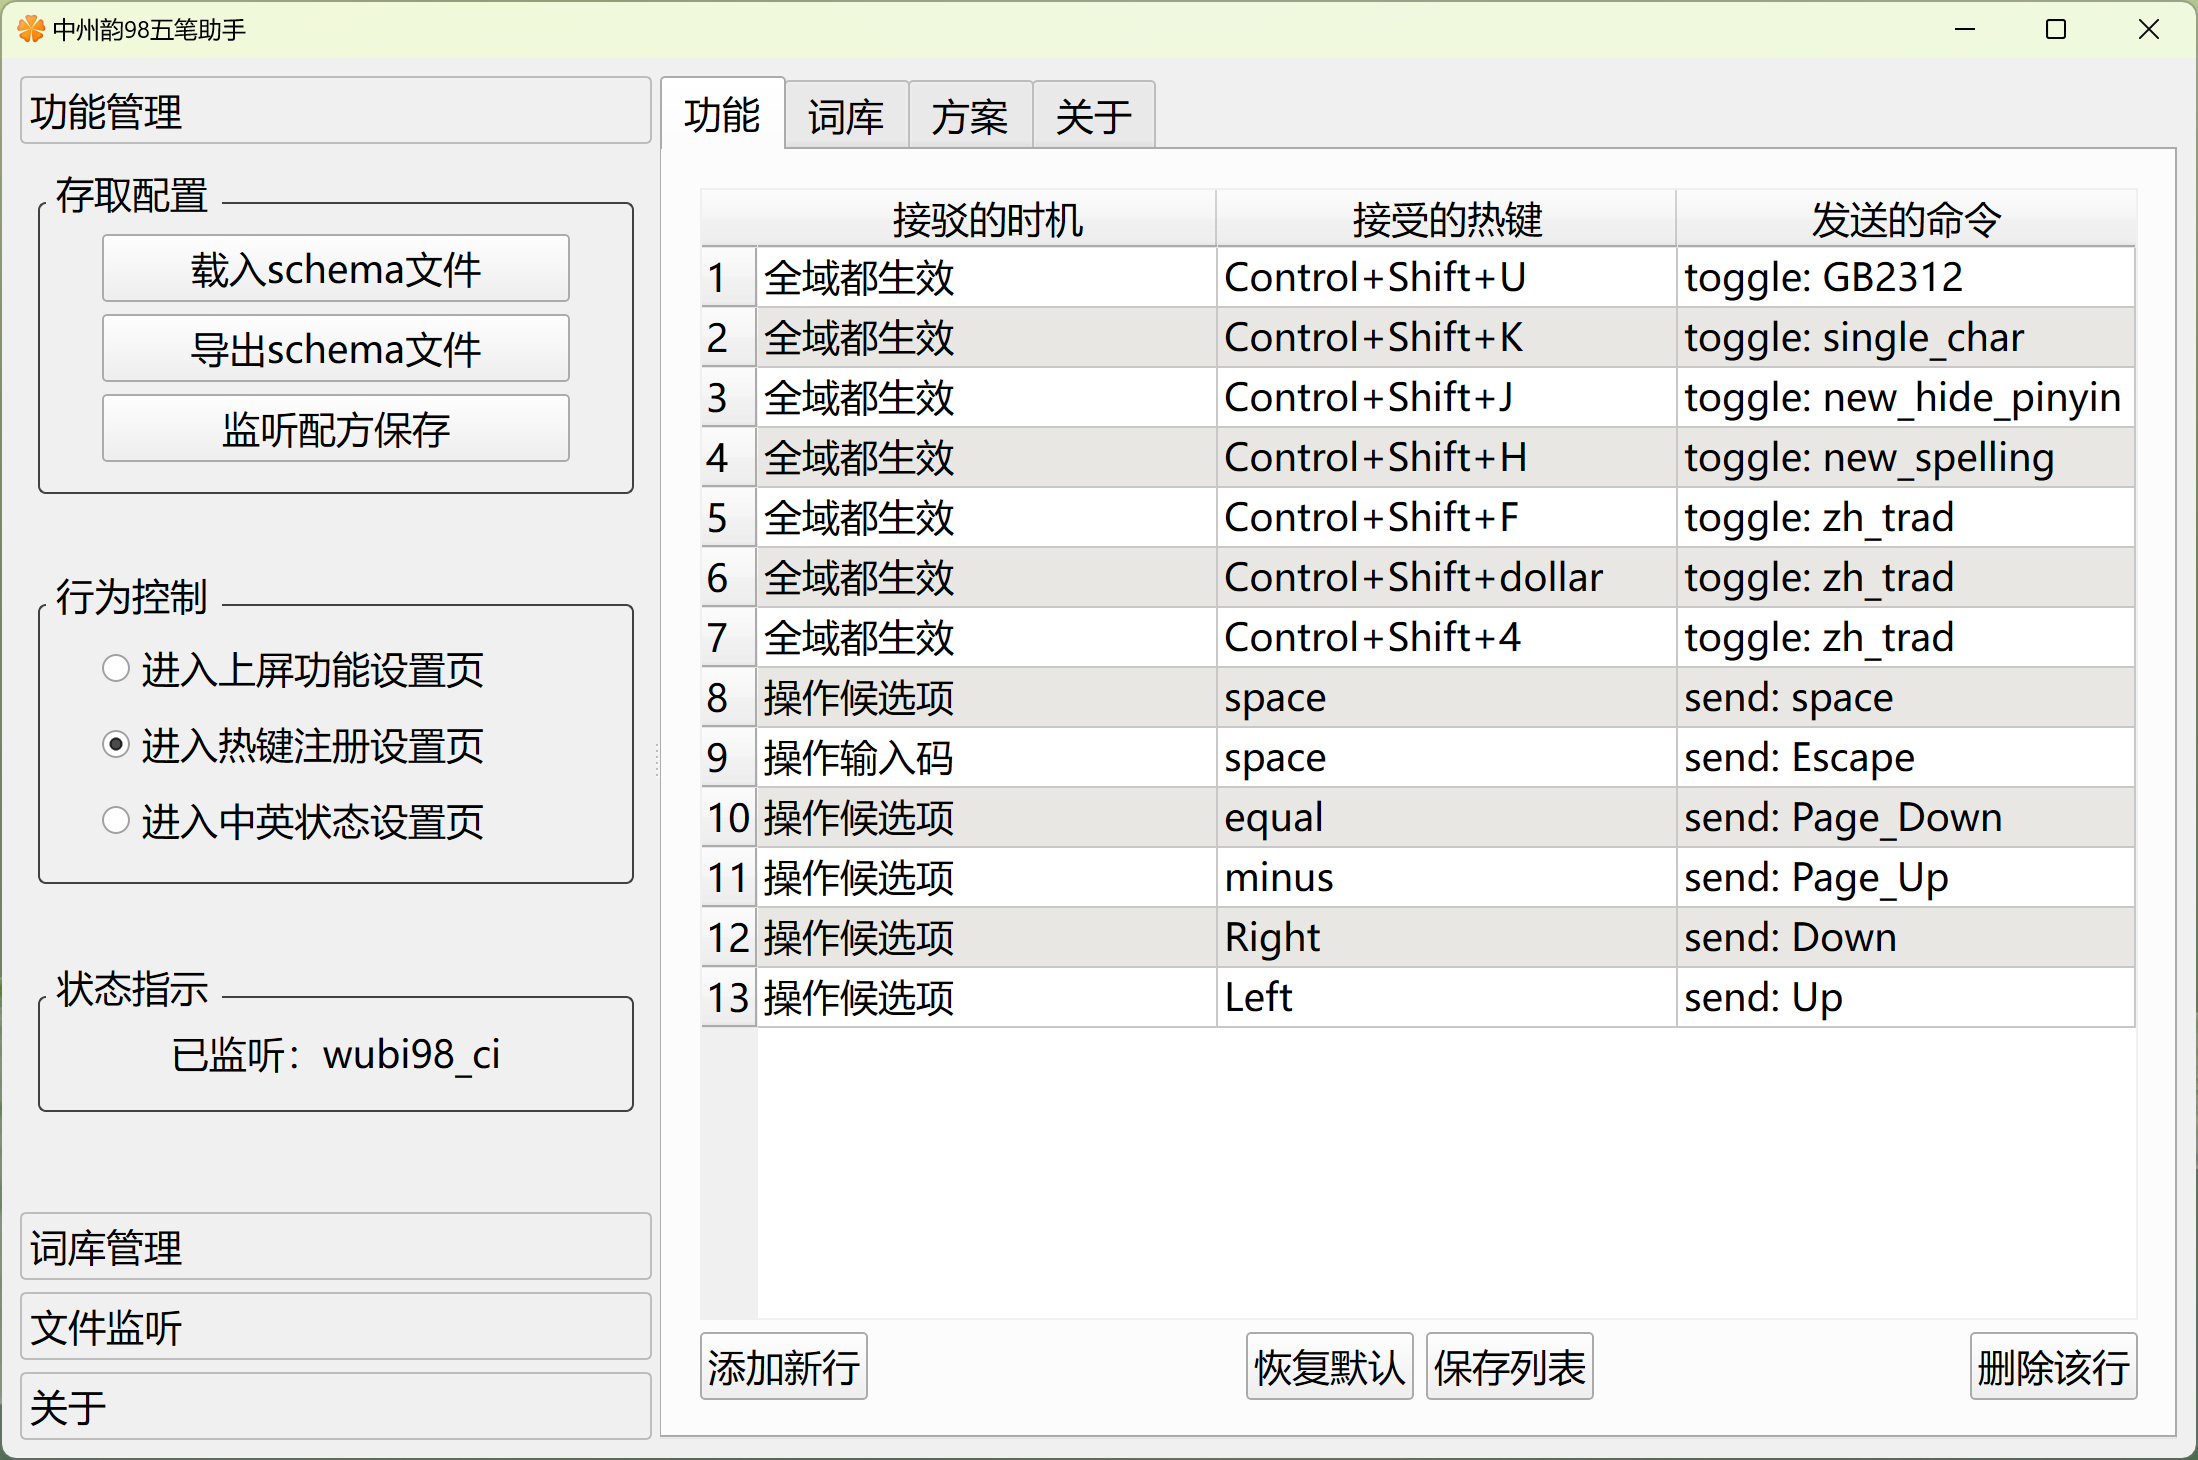The width and height of the screenshot is (2198, 1460).
Task: Select 进入上屏功能设置页 radio button
Action: (116, 668)
